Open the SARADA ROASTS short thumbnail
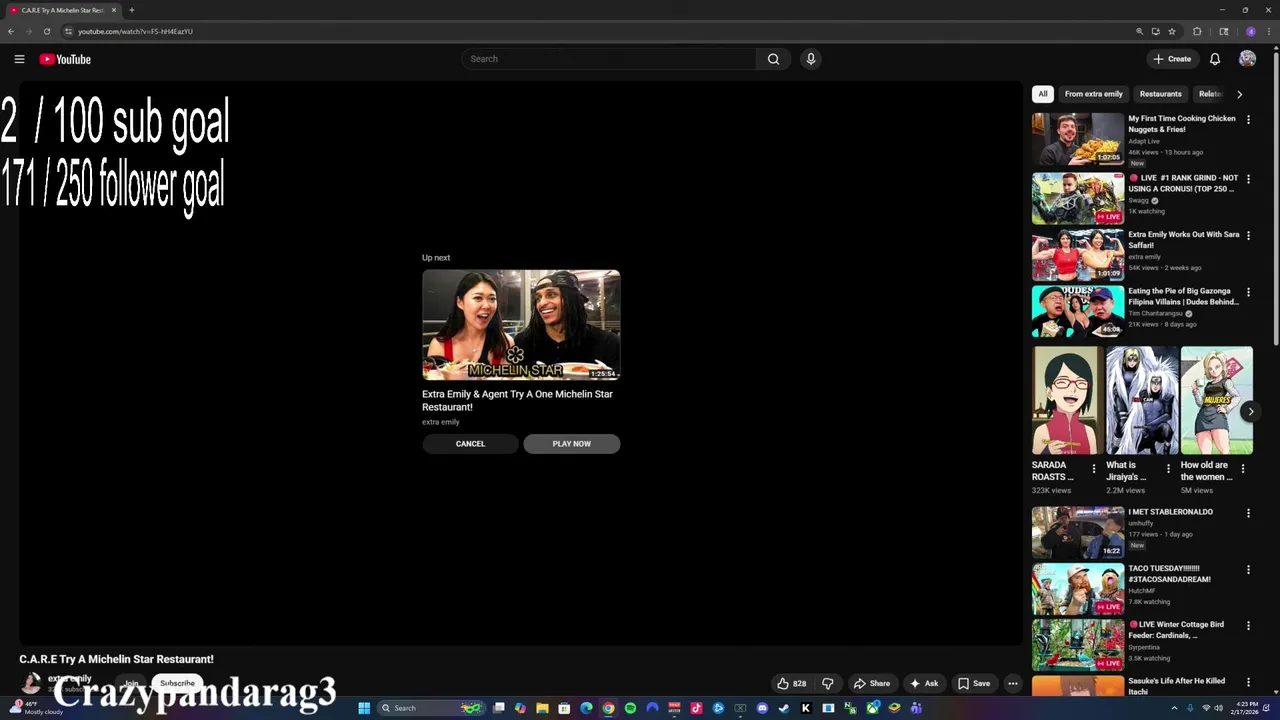Screen dimensions: 1280x720 click(x=1067, y=401)
